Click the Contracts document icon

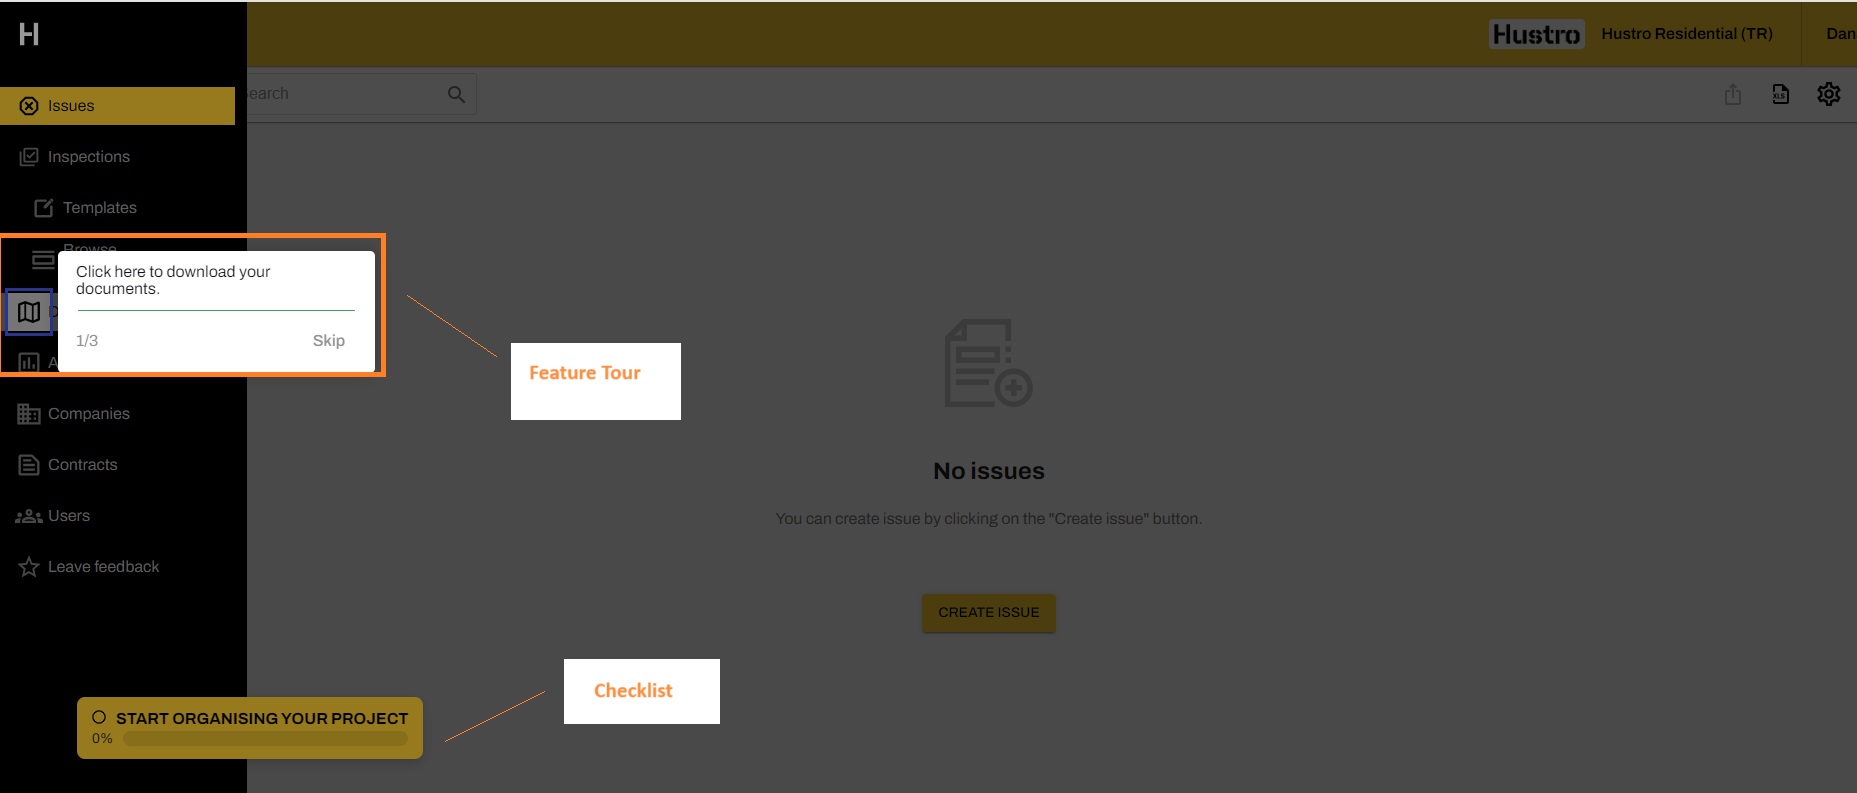tap(28, 465)
